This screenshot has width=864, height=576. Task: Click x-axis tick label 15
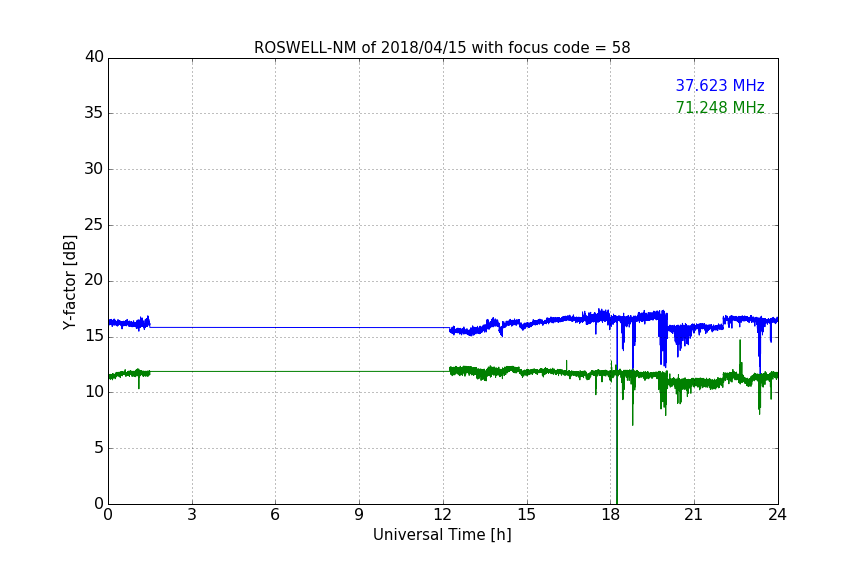pos(526,515)
